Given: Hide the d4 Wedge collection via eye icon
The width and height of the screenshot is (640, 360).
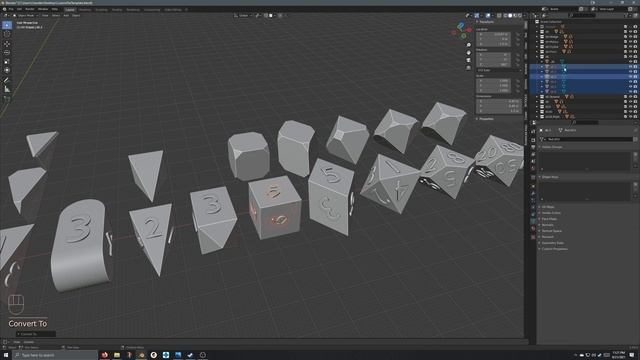Looking at the screenshot, I should tap(630, 37).
